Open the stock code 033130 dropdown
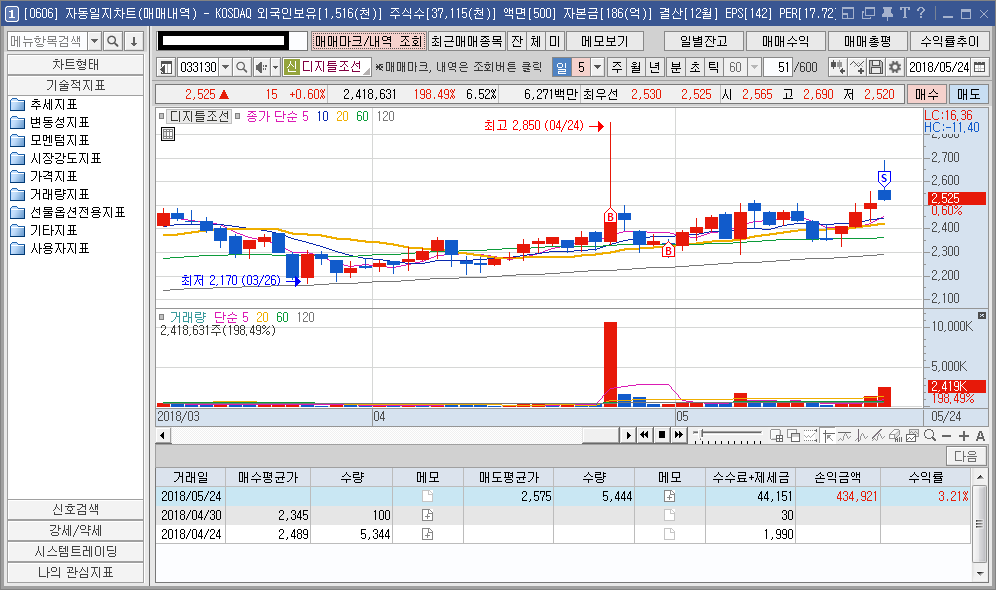 (225, 67)
